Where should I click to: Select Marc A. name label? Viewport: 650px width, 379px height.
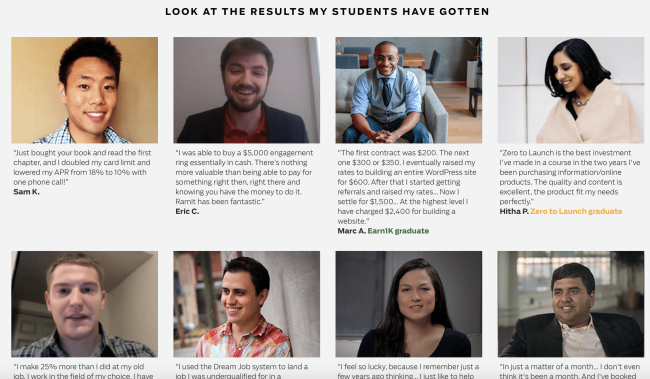click(x=352, y=231)
